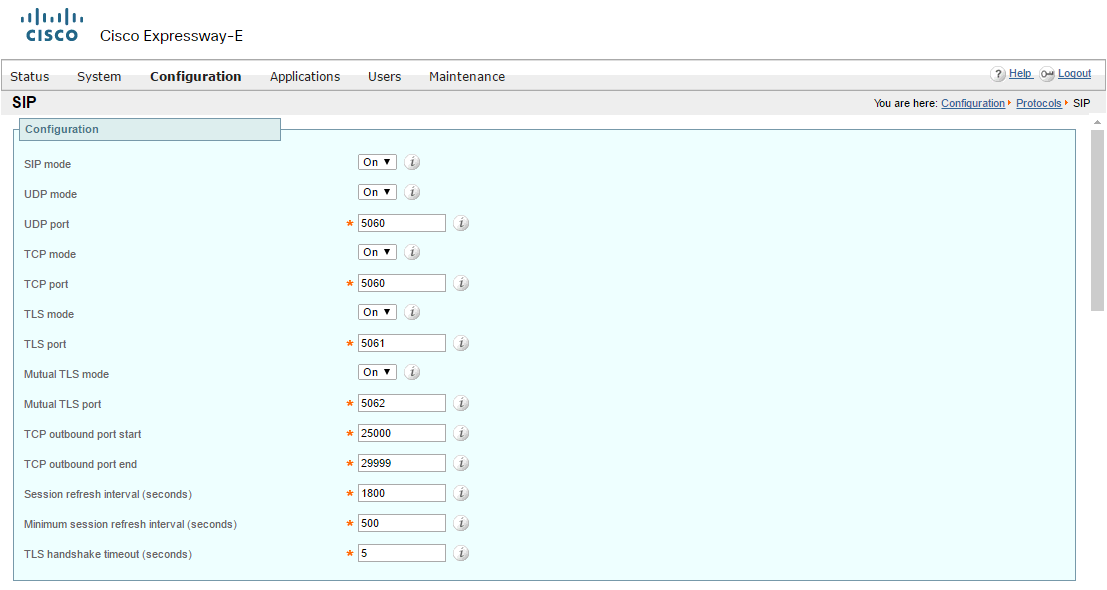Click the key Logout icon
Image resolution: width=1107 pixels, height=590 pixels.
[x=1047, y=74]
